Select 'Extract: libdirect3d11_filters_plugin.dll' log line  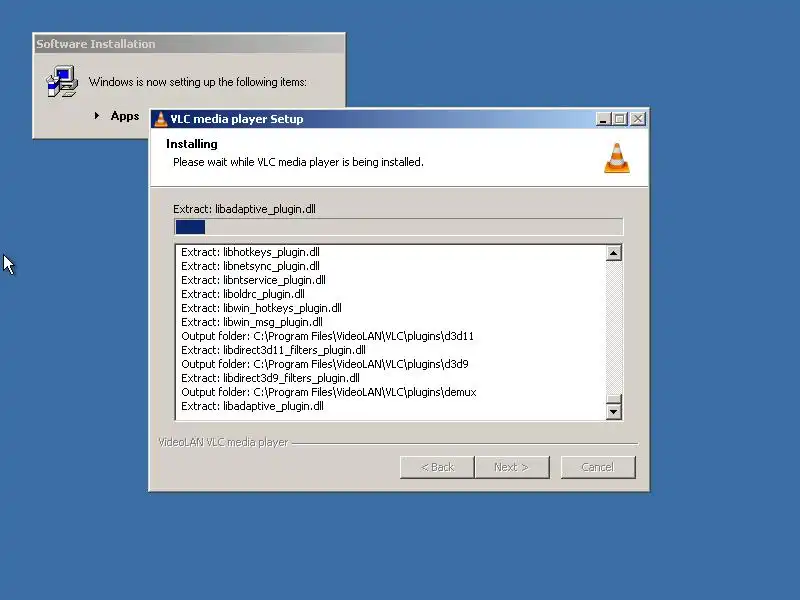(x=273, y=350)
